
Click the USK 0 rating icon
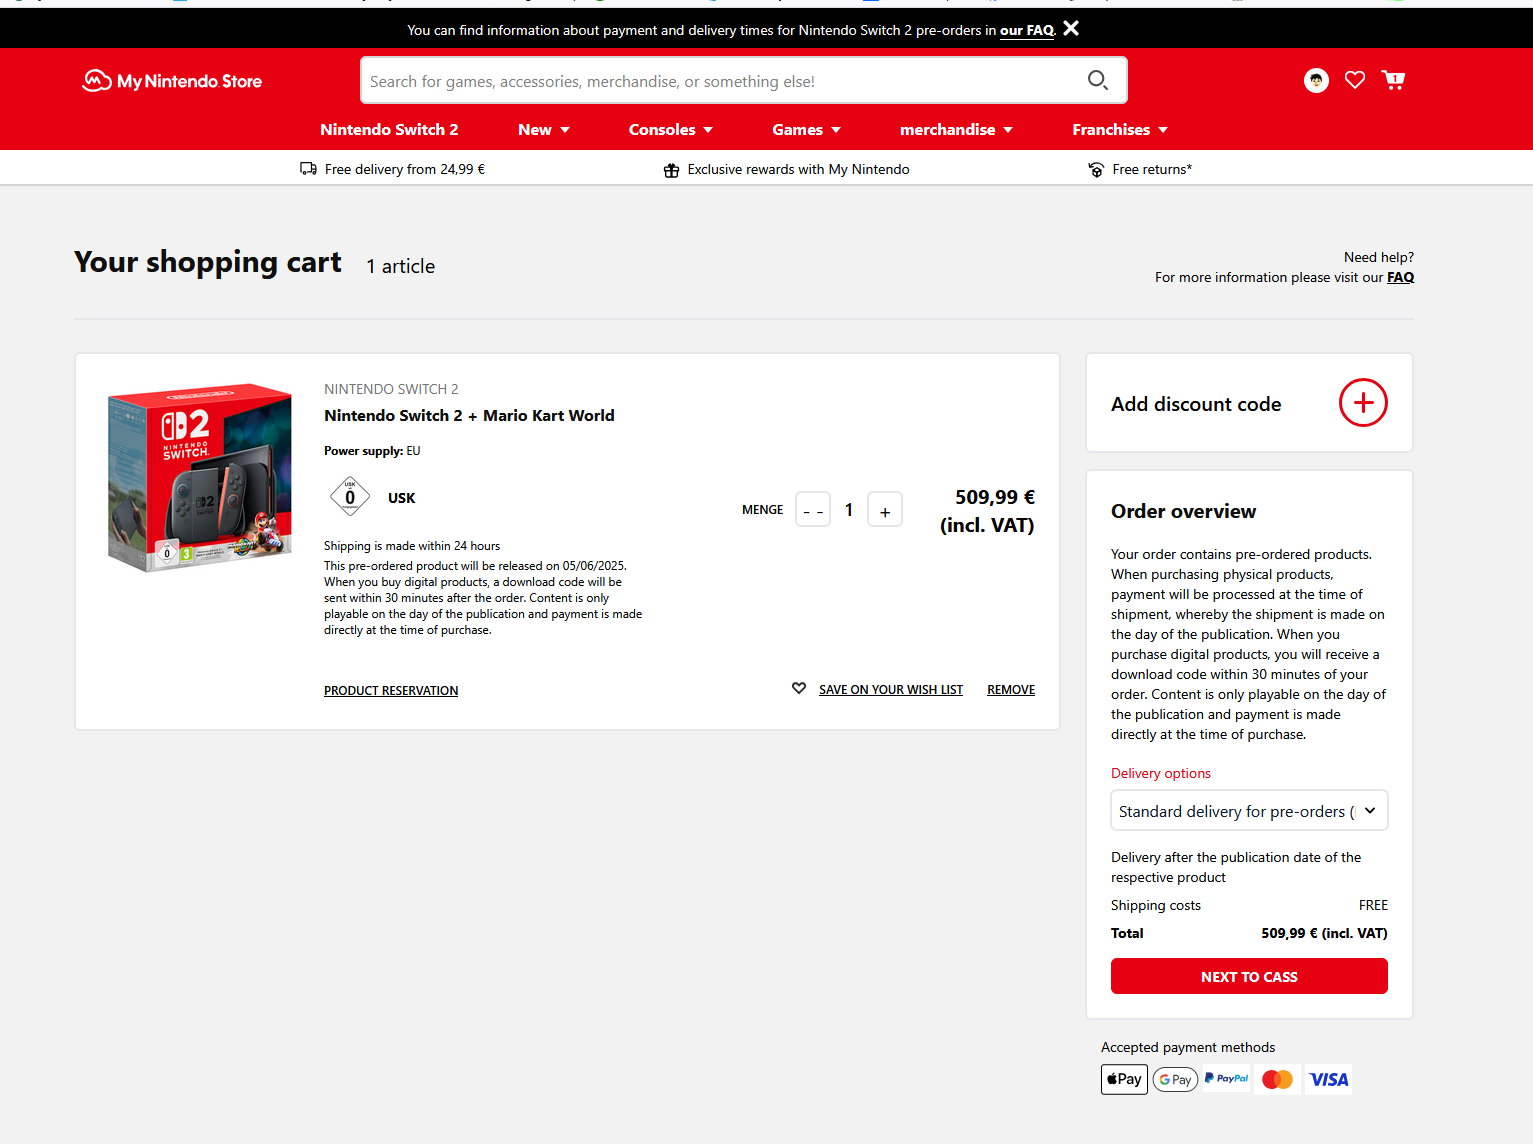[350, 495]
